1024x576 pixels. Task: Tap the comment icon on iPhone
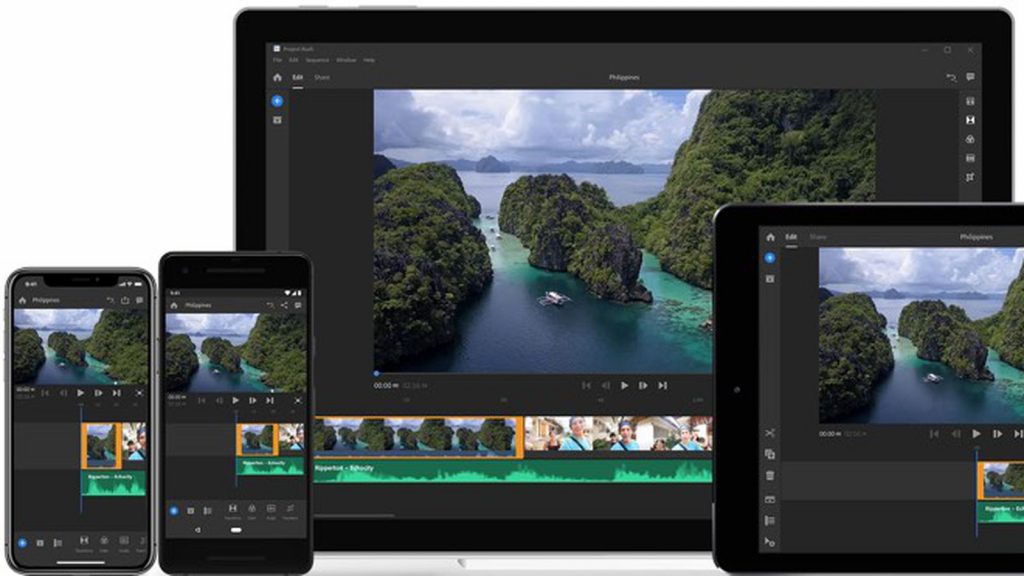(x=139, y=300)
